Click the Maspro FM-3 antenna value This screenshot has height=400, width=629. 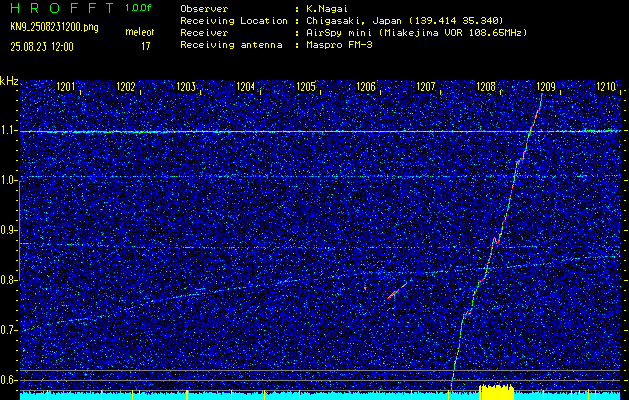pyautogui.click(x=339, y=45)
